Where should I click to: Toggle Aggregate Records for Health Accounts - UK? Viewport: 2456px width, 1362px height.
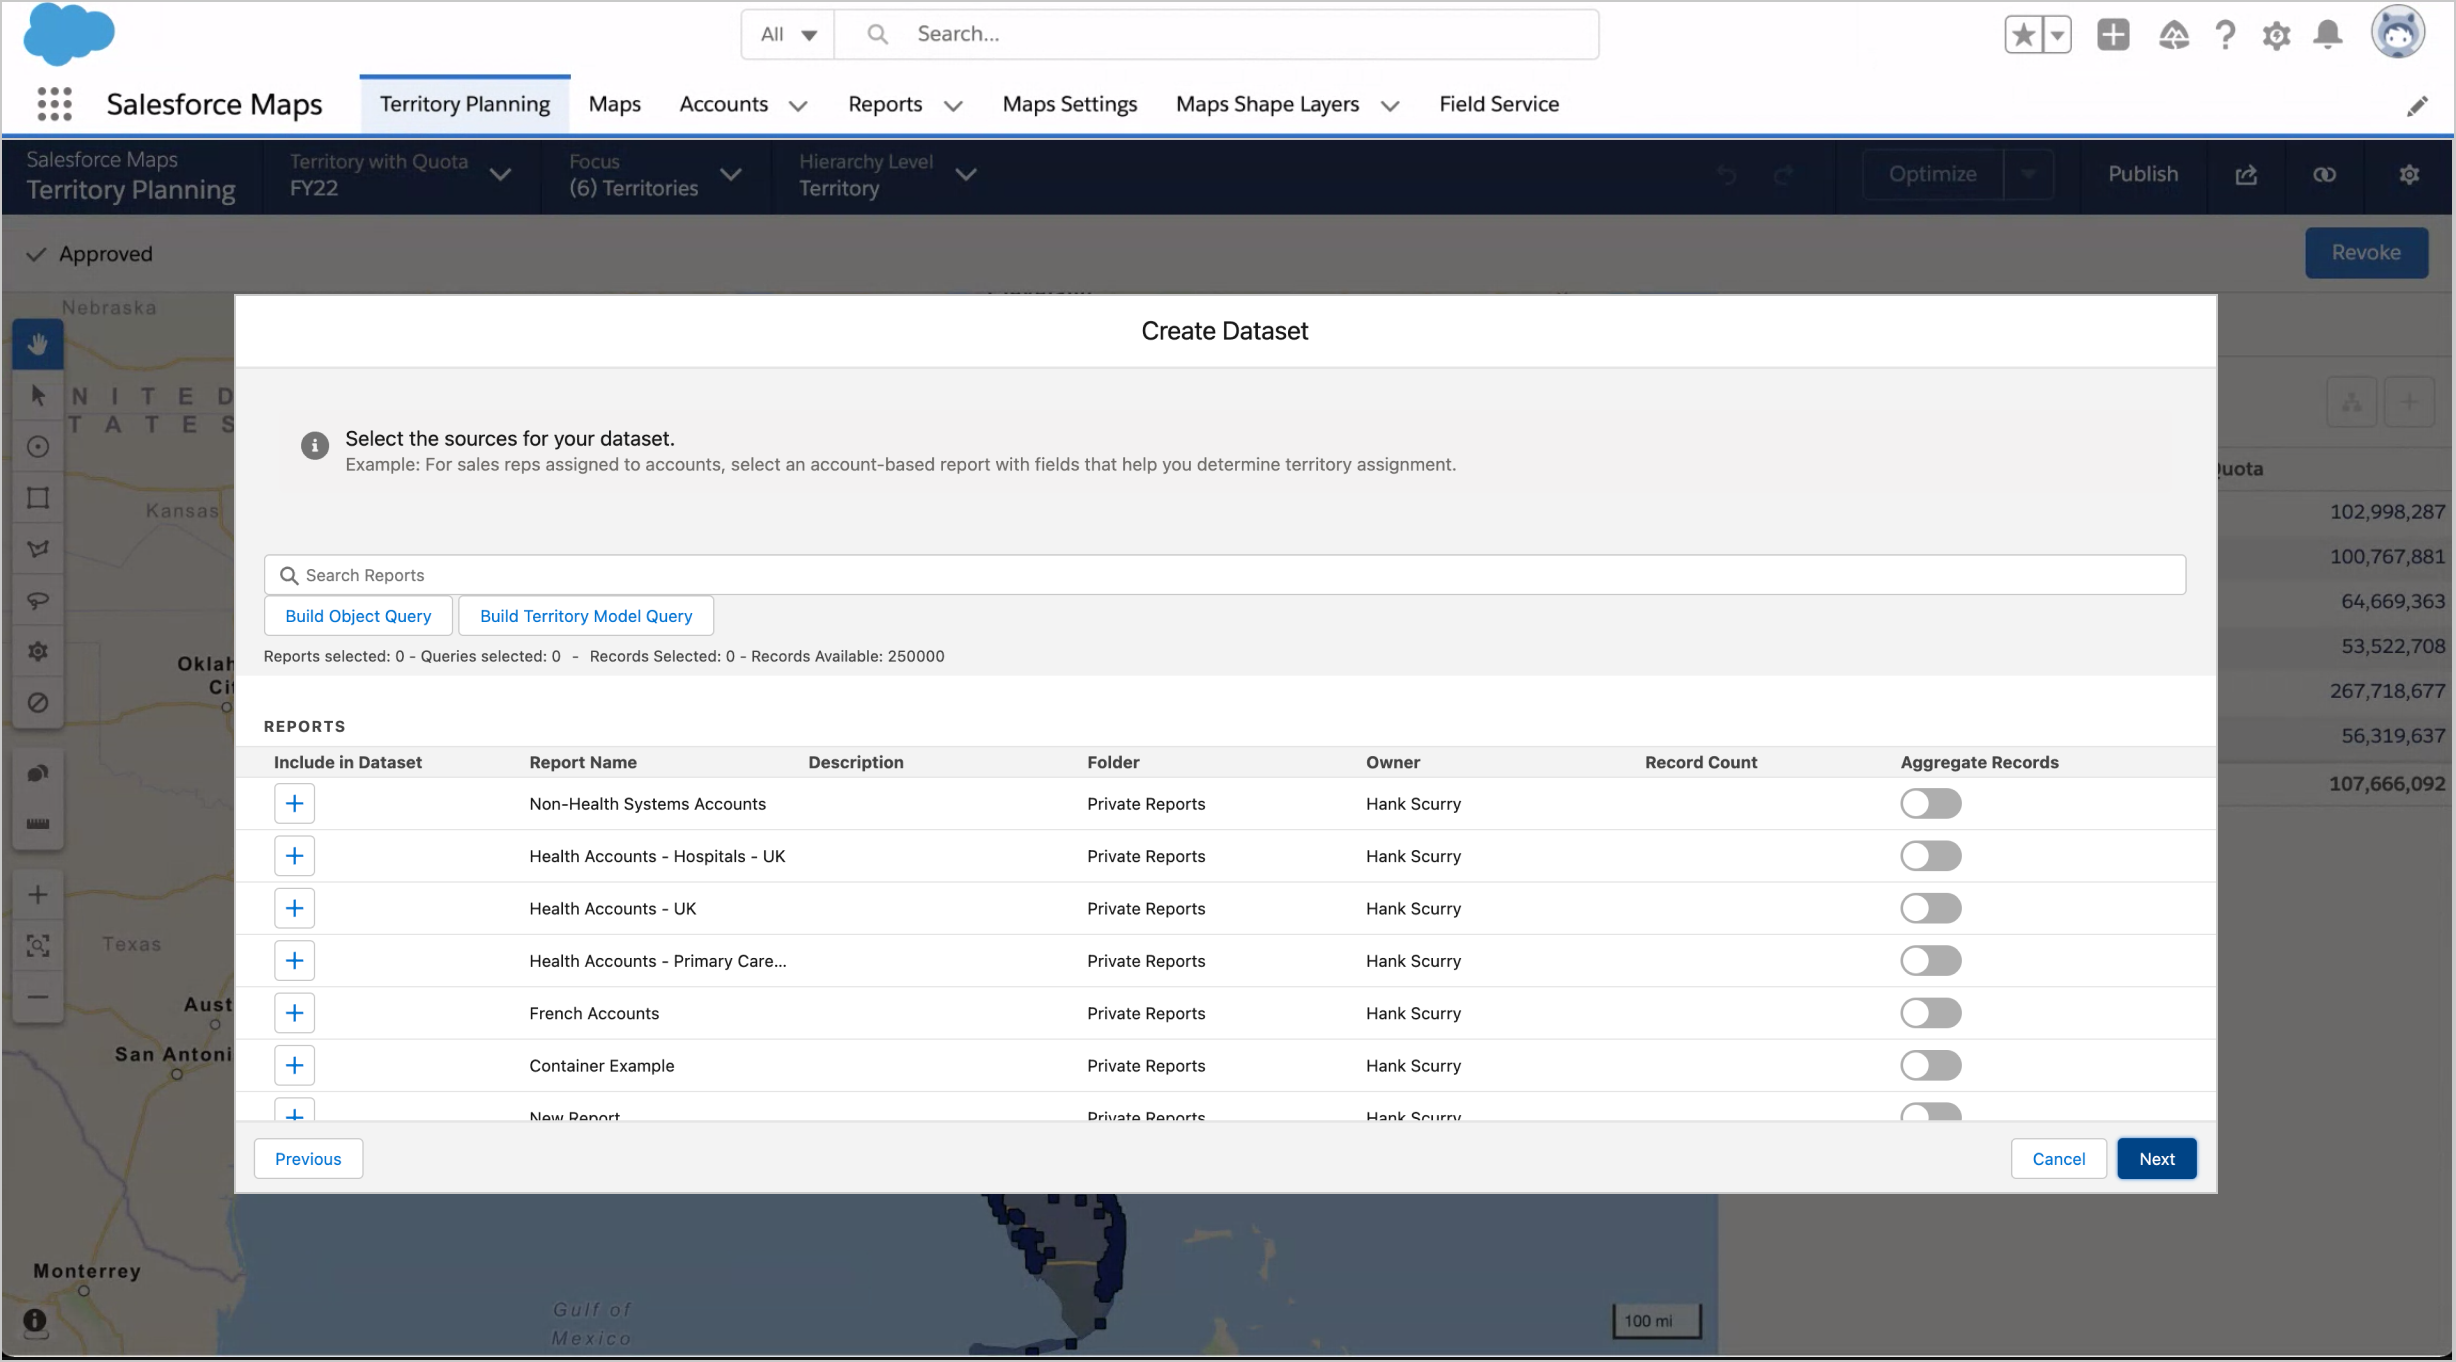point(1930,908)
